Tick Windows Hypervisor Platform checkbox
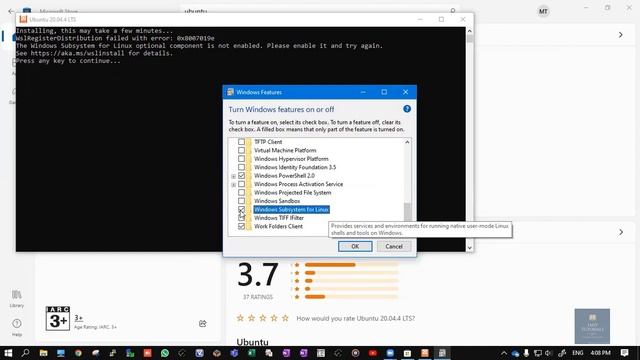The width and height of the screenshot is (640, 360). [241, 159]
